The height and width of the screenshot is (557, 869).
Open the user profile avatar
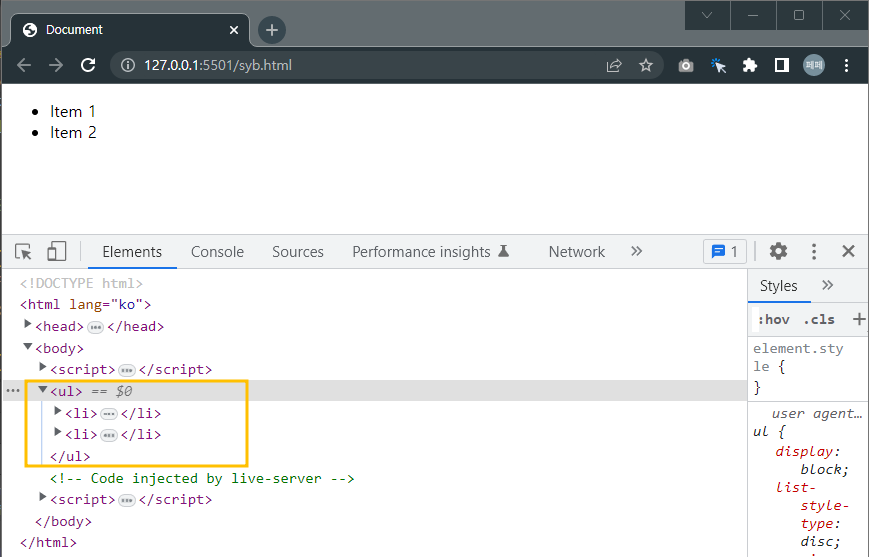pyautogui.click(x=814, y=65)
